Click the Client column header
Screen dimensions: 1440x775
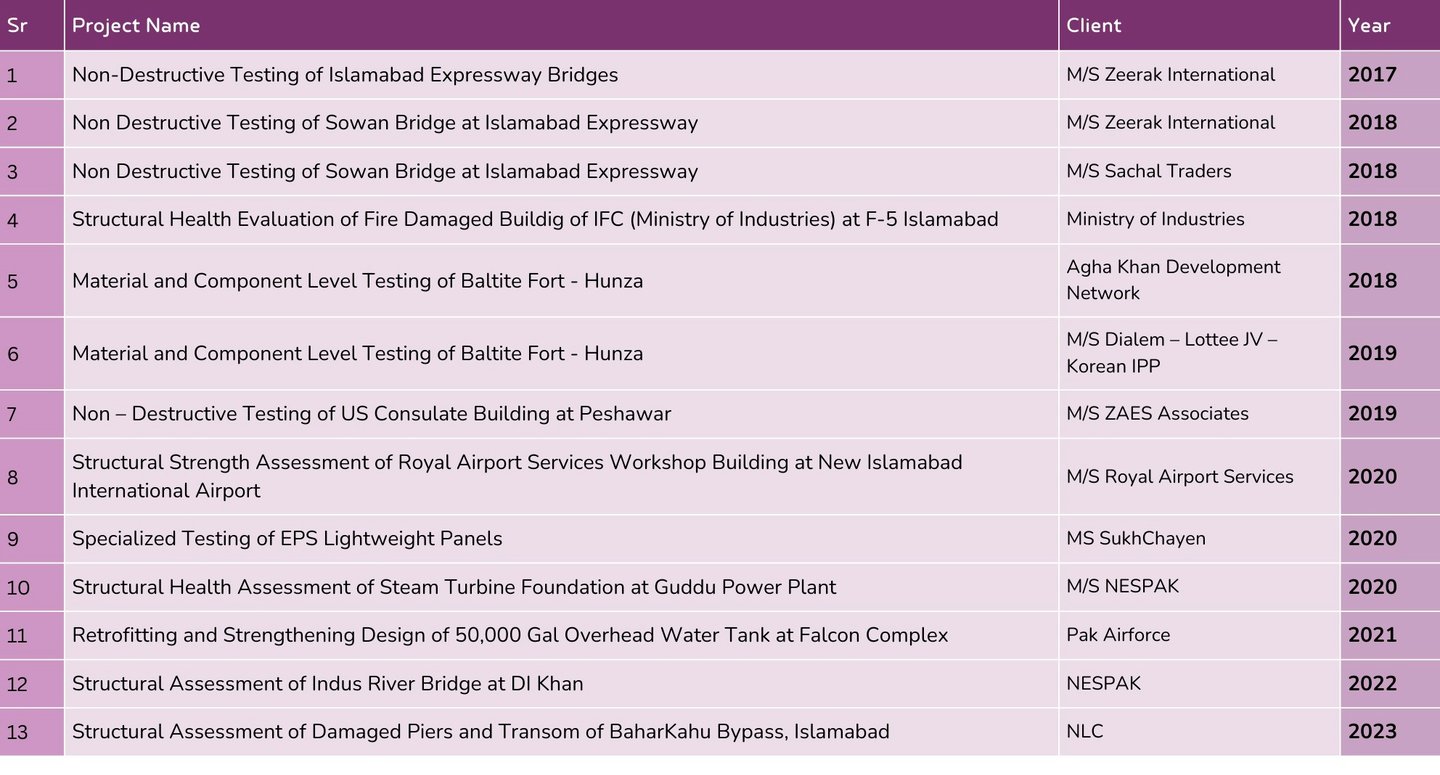1199,25
